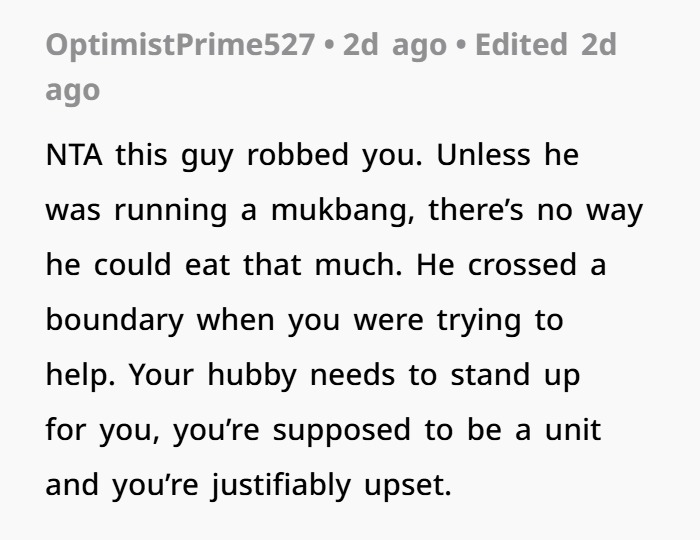Click the '2d ago' comment timestamp
The image size is (700, 540).
(390, 46)
